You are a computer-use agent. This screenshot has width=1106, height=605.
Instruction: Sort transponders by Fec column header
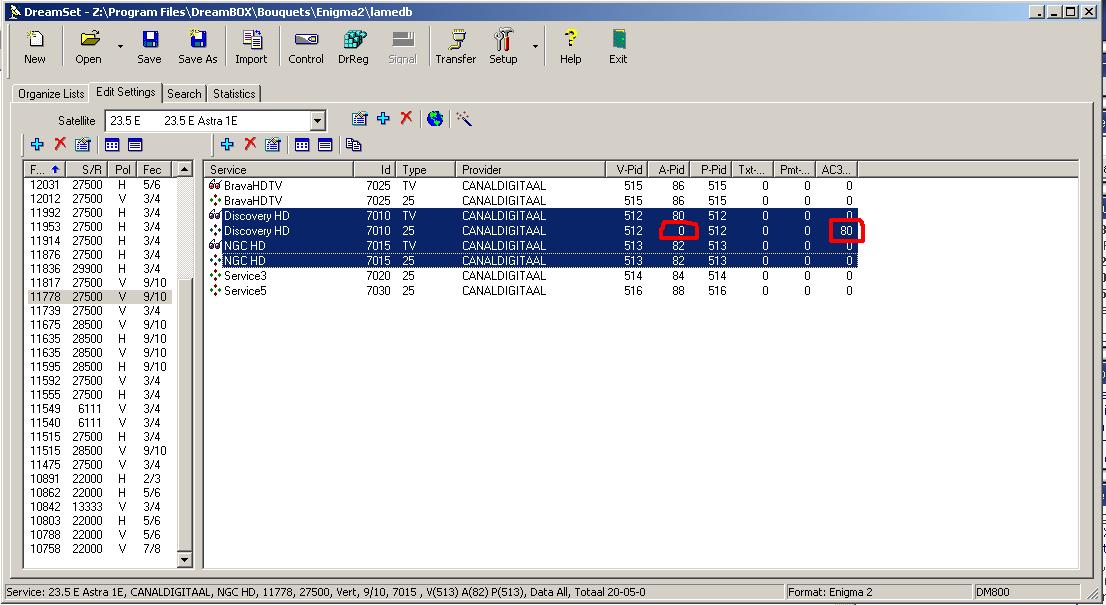tap(154, 169)
